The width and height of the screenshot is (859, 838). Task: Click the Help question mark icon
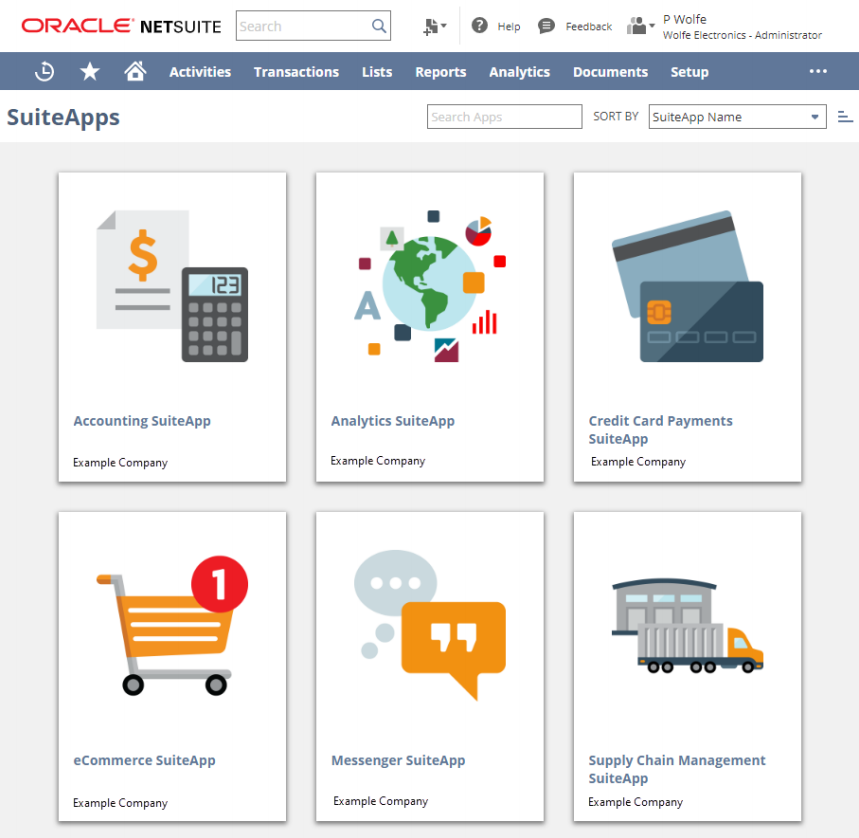(x=480, y=26)
